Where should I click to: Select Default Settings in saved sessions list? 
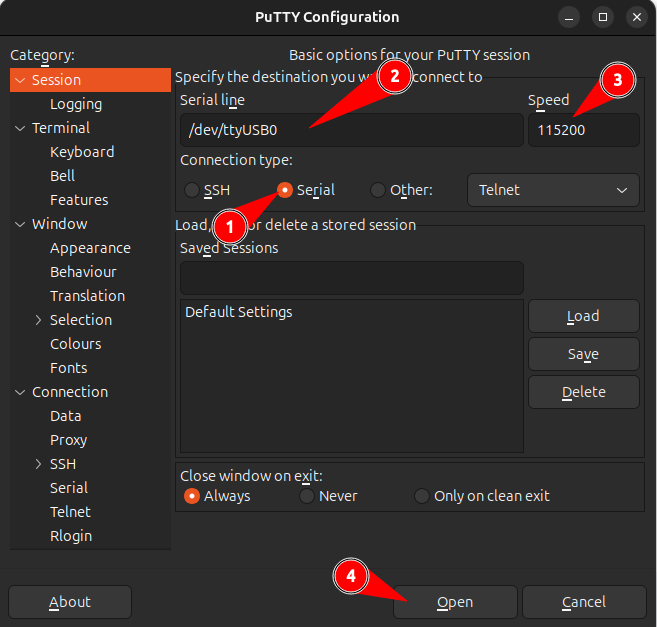352,312
